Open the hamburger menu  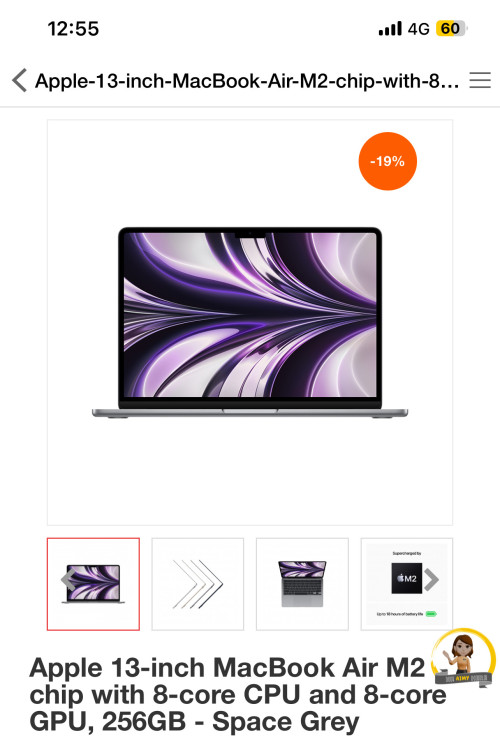[x=480, y=80]
